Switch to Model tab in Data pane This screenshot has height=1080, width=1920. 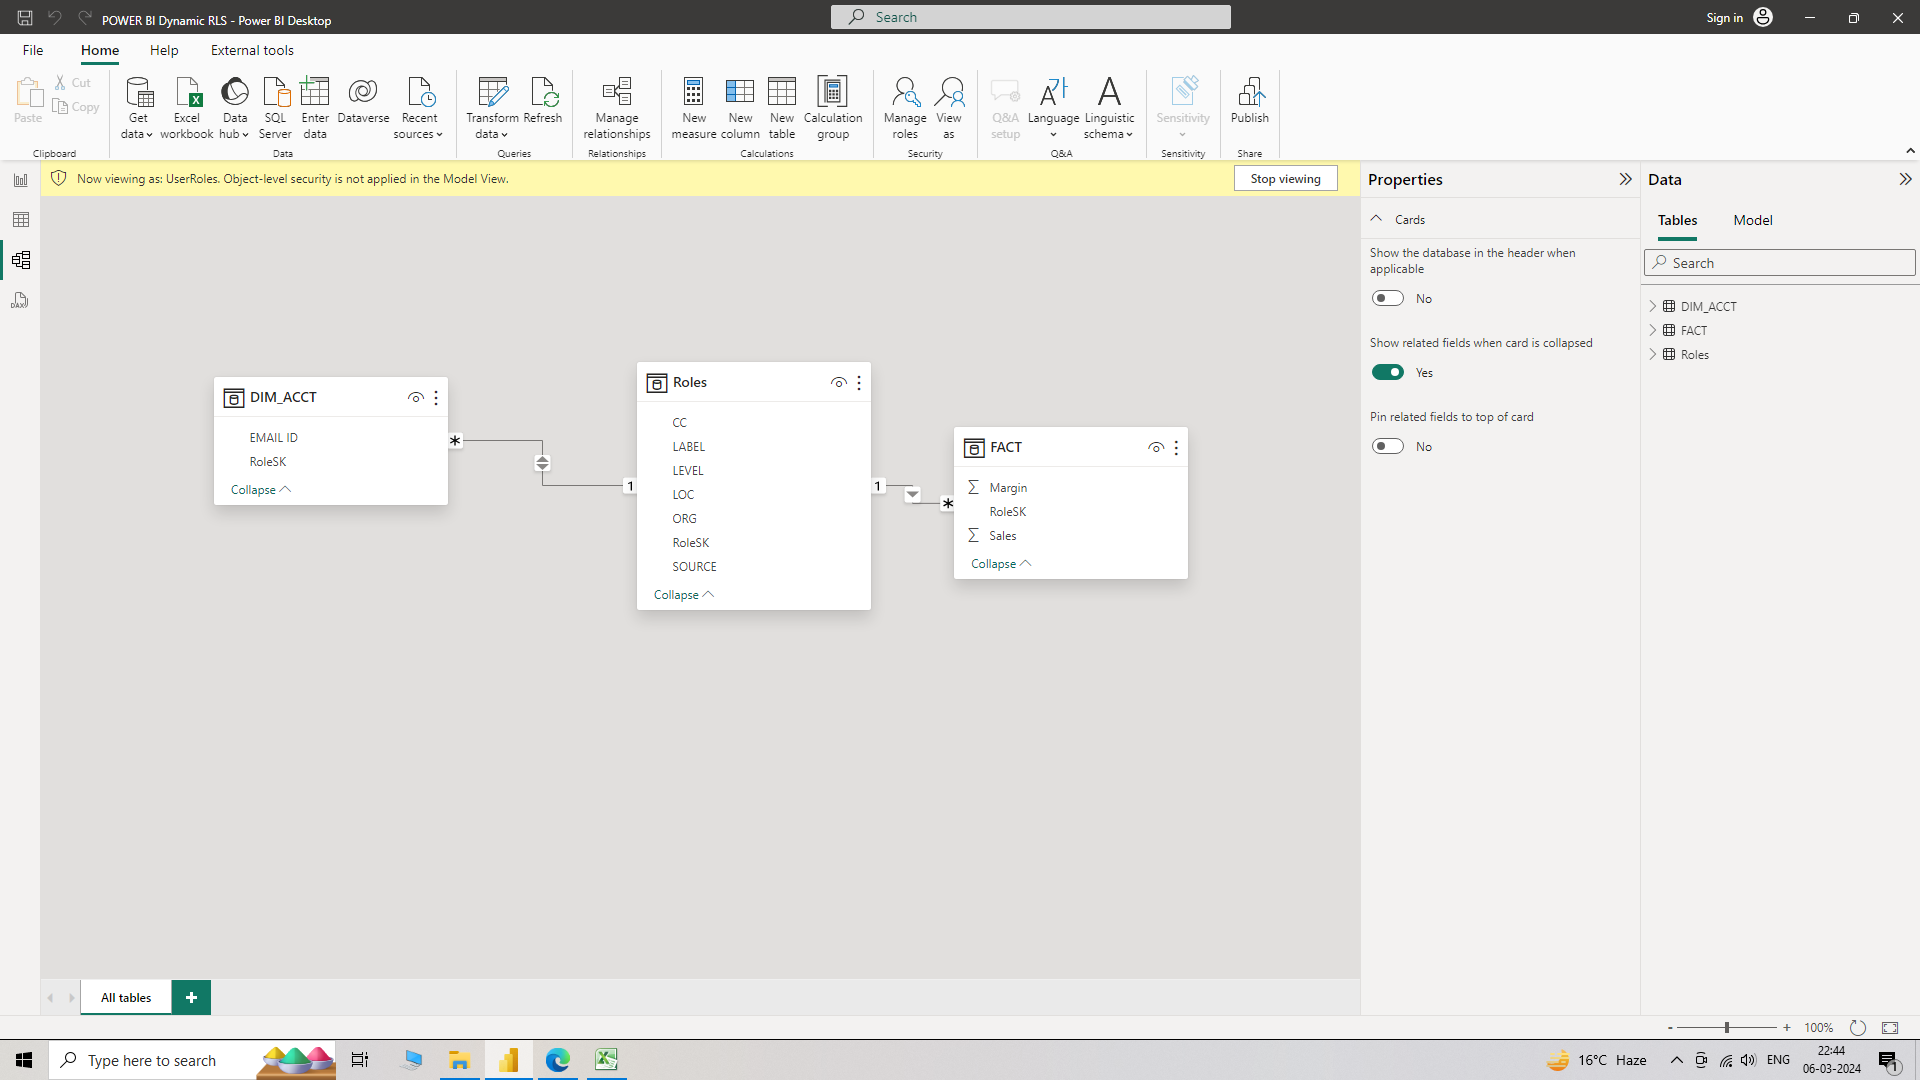point(1753,220)
